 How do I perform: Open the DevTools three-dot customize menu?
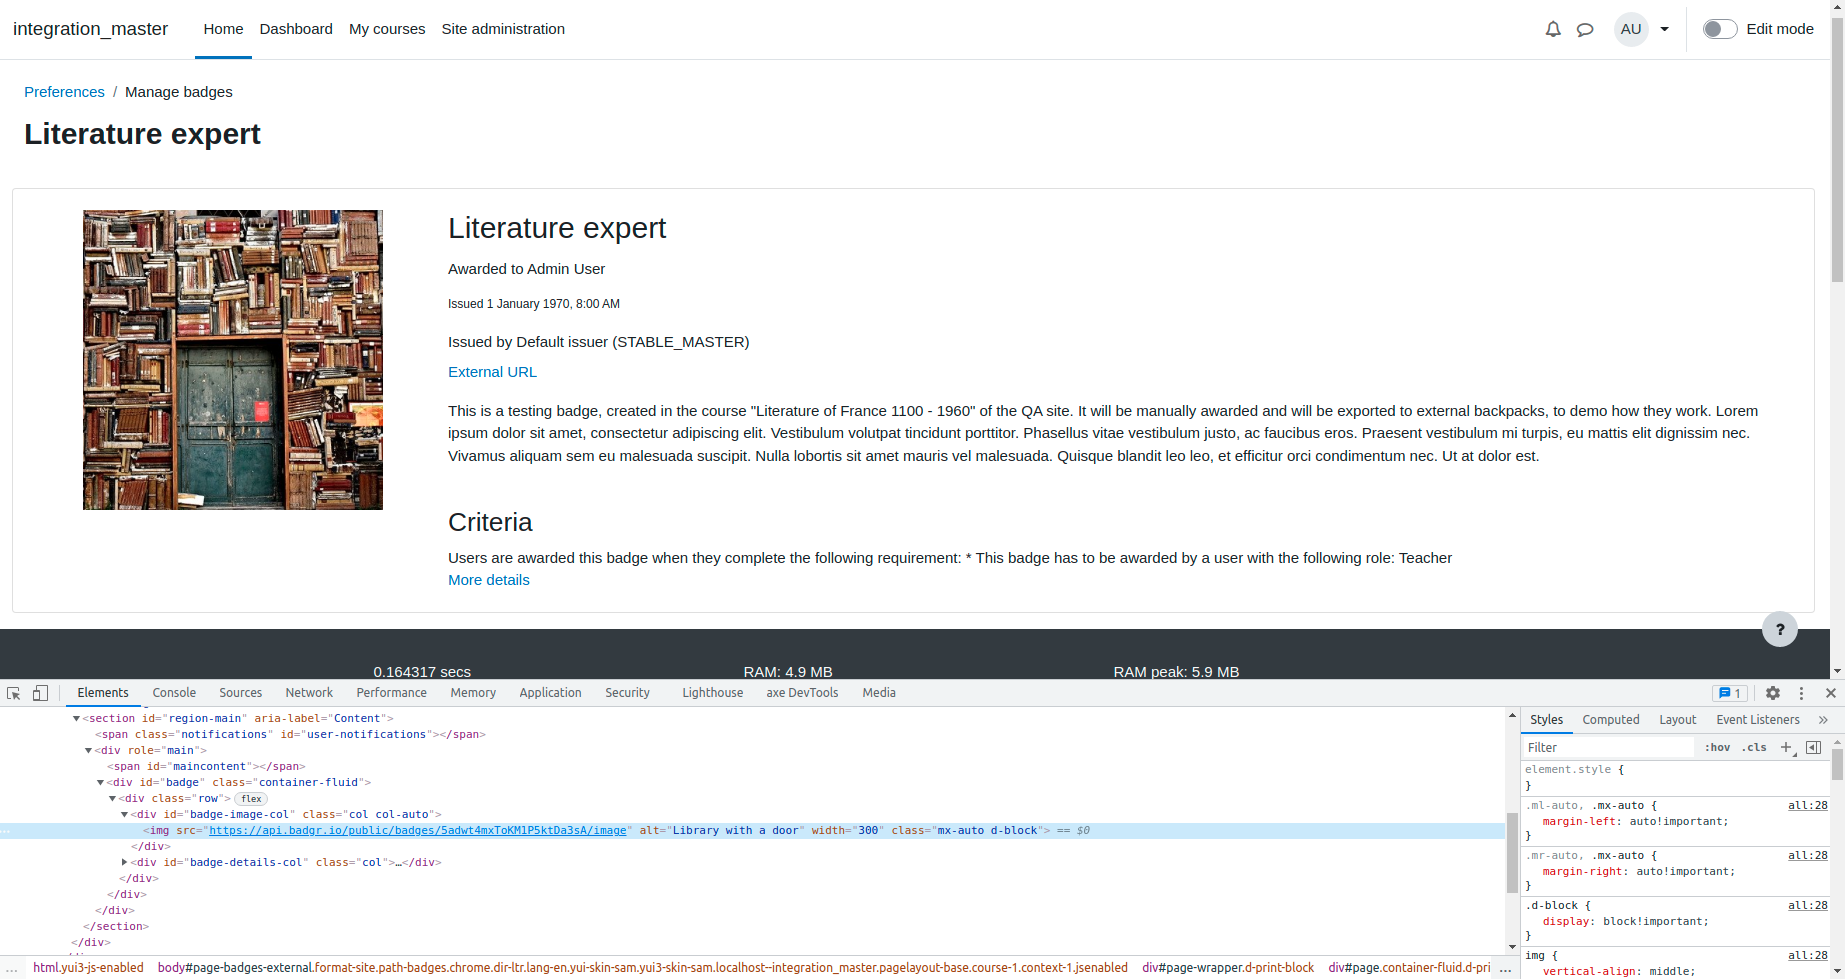pos(1802,693)
